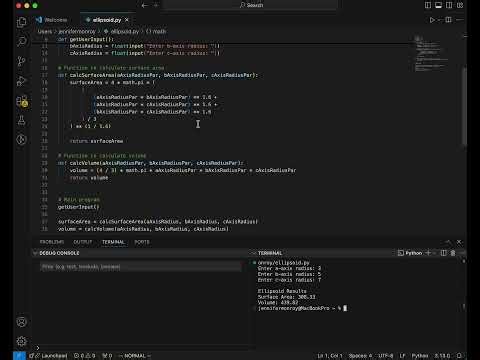
Task: Open run button dropdown arrow
Action: pyautogui.click(x=439, y=20)
